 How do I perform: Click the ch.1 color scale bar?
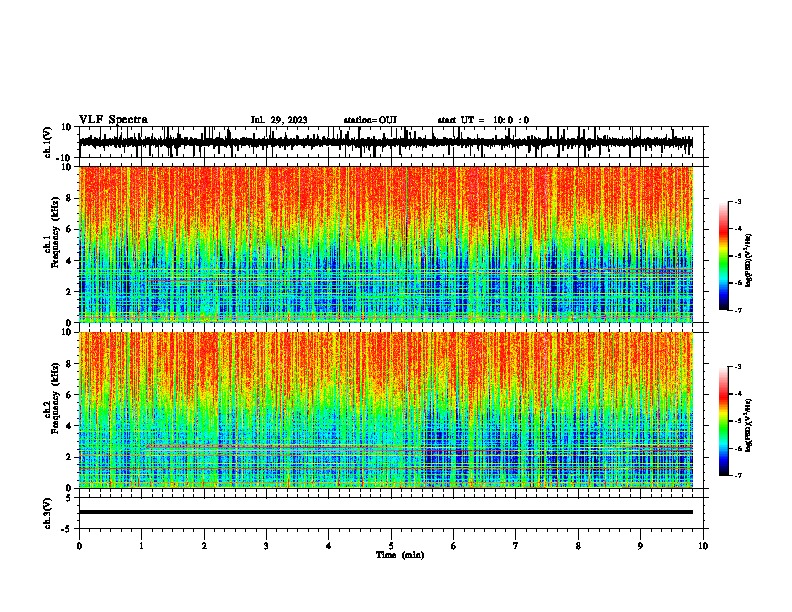coord(723,256)
